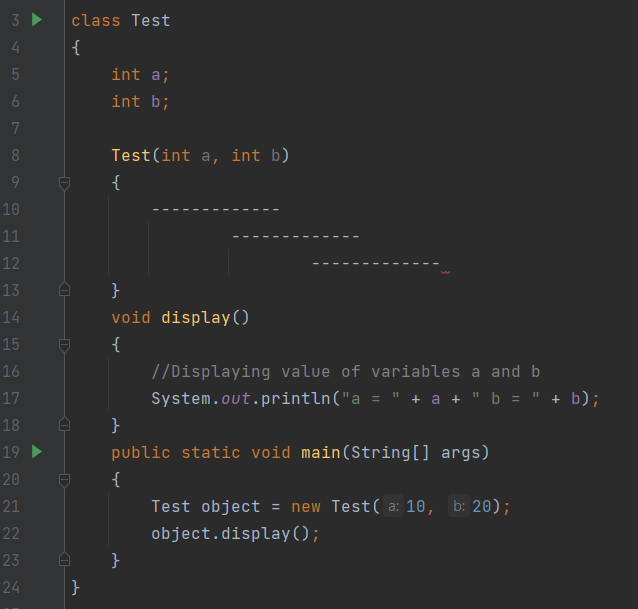Click field declaration 'int b;'
The image size is (638, 609).
click(140, 101)
